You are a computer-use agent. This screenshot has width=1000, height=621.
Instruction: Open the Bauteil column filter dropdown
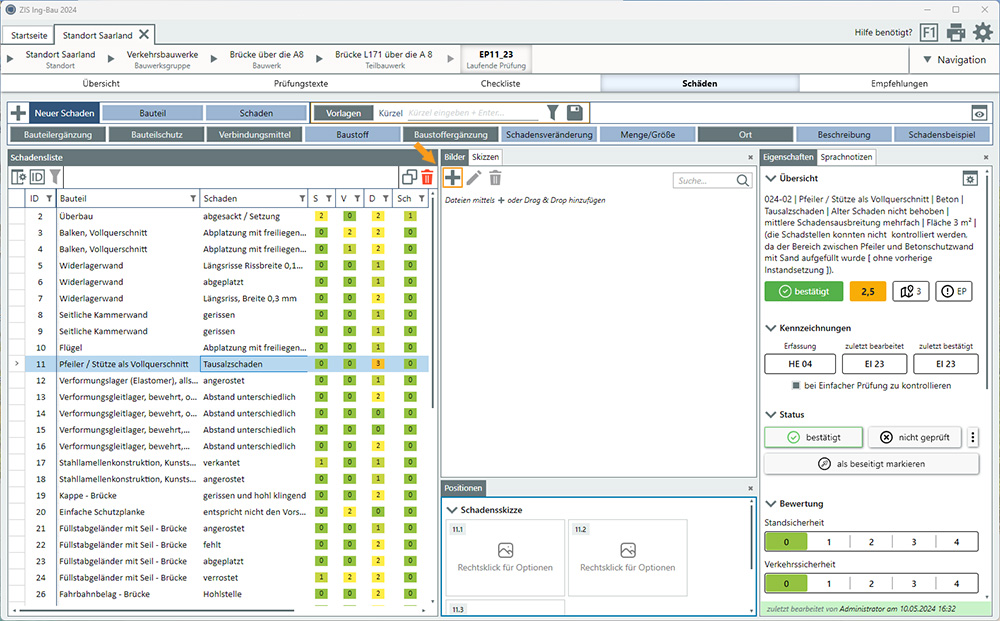pos(193,199)
